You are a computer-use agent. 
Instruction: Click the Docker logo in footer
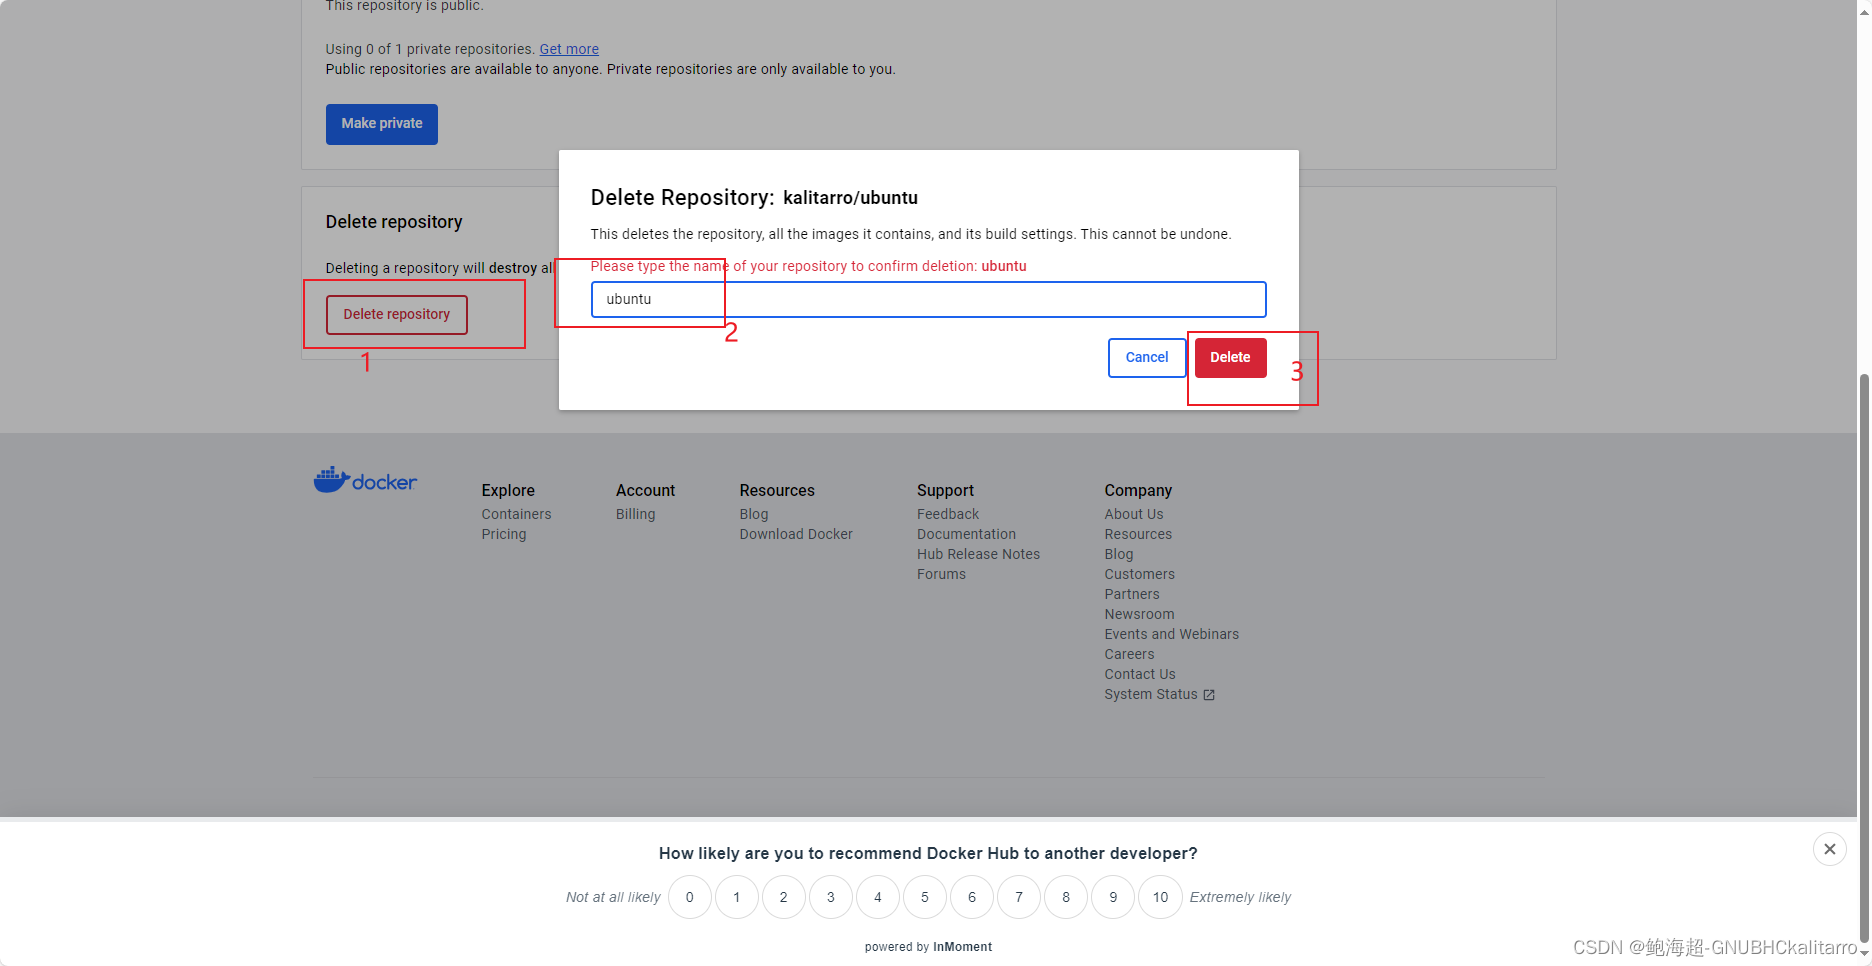click(365, 480)
